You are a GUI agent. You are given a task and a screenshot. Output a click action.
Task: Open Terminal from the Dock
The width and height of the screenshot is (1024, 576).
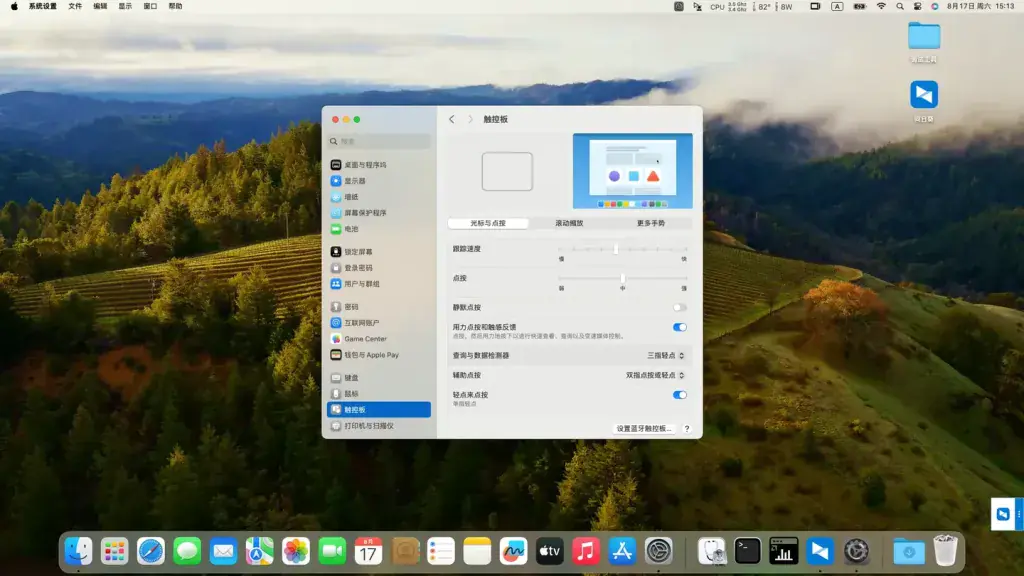point(747,552)
